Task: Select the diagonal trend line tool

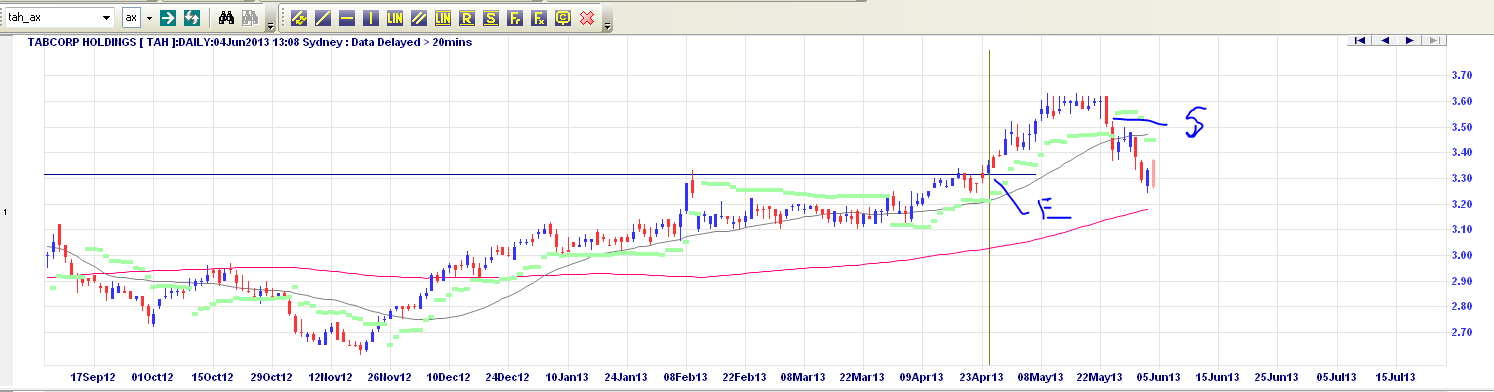Action: point(322,18)
